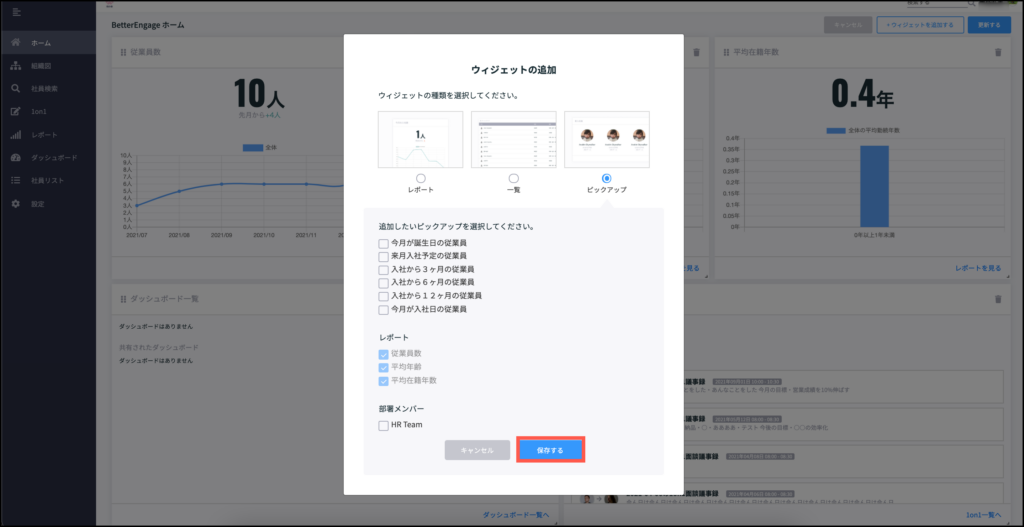Click blue bar in 平均在籍年数 chart
This screenshot has height=527, width=1024.
874,186
